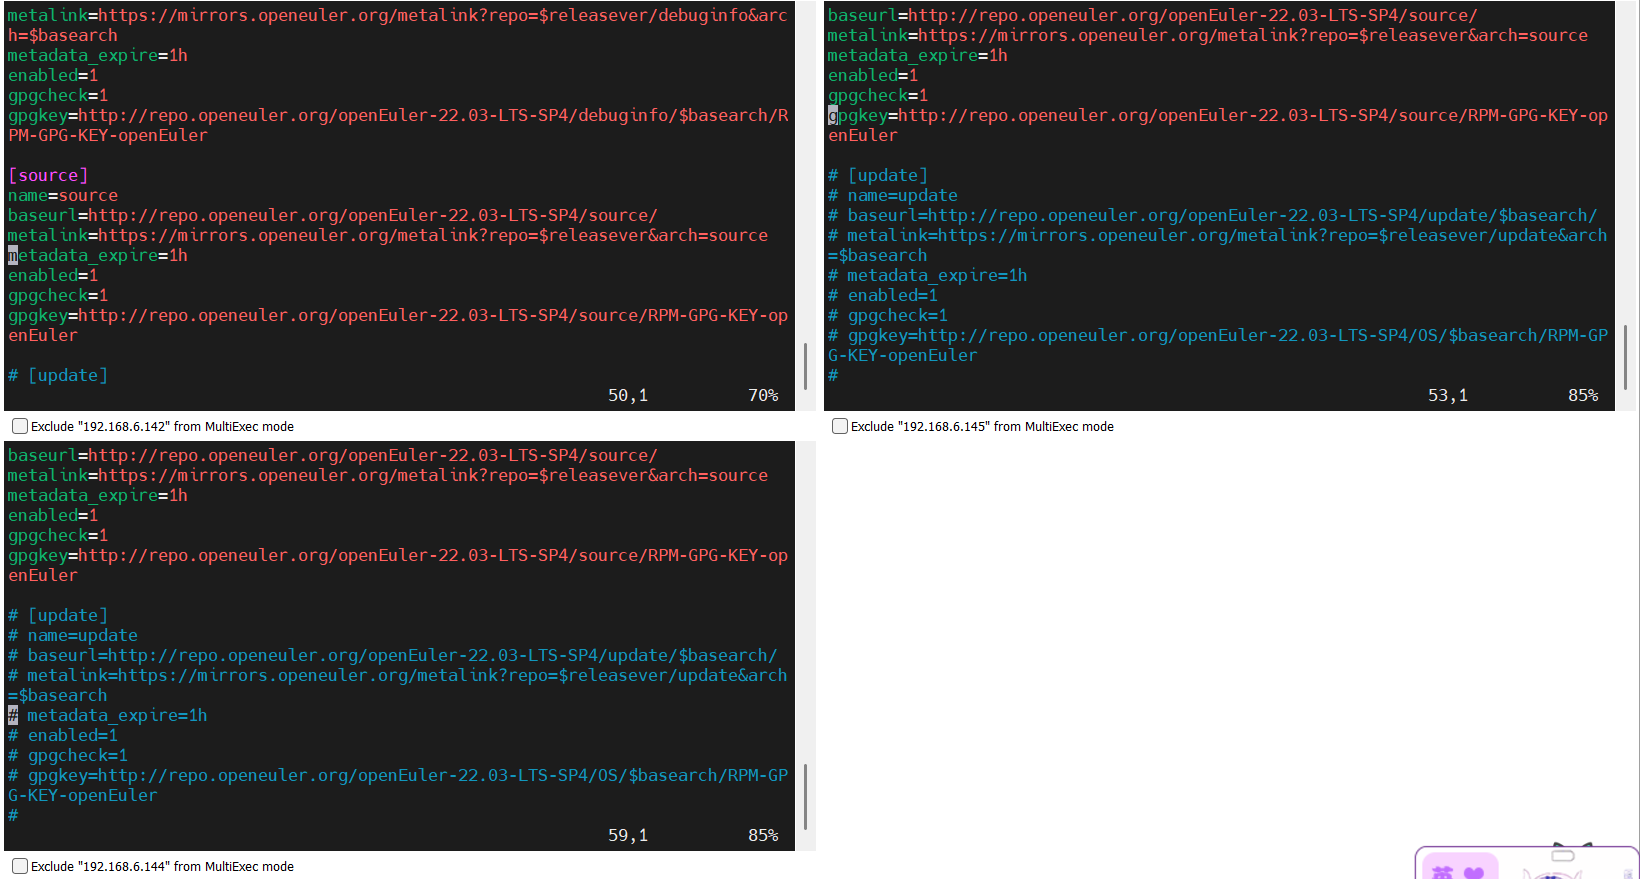
Task: Click scrollbar thumb of 192.168.6.142 terminal
Action: [805, 366]
